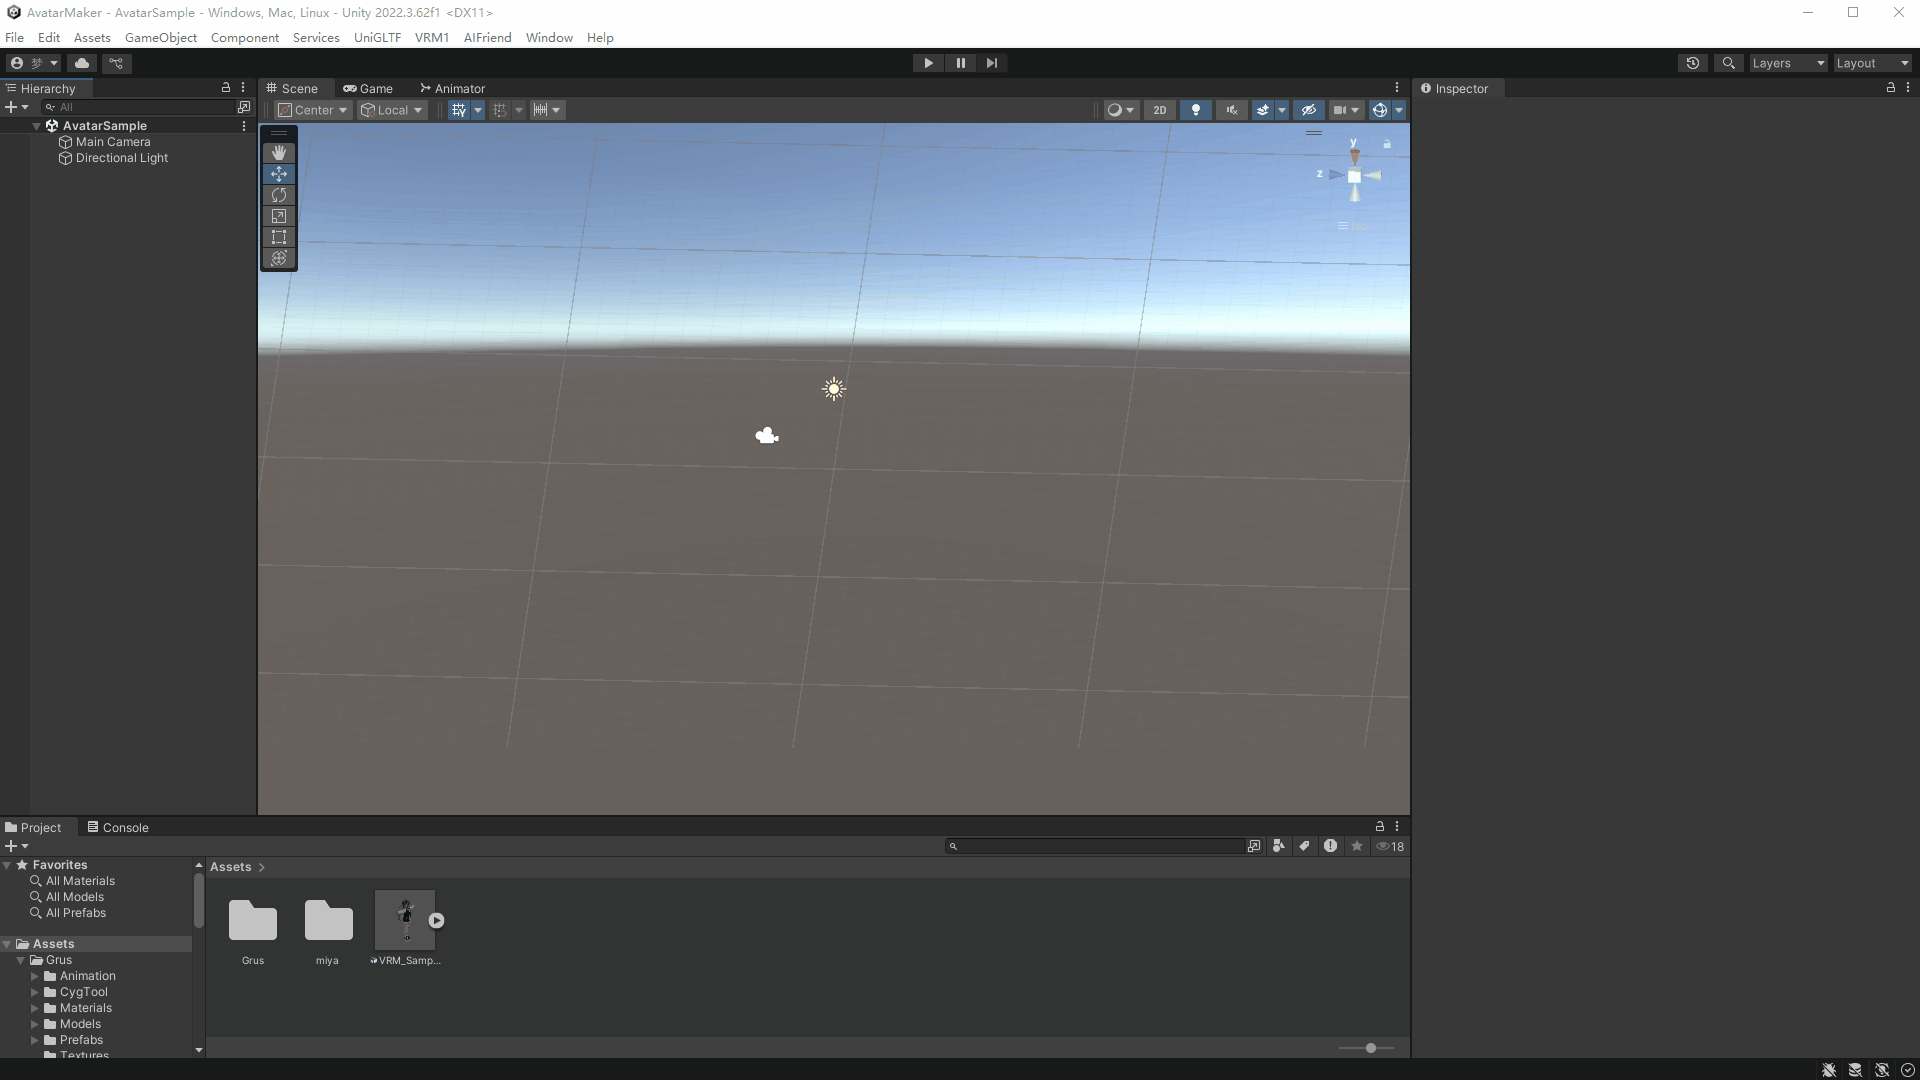Image resolution: width=1920 pixels, height=1080 pixels.
Task: Expand the Animation folder in project tree
Action: tap(35, 976)
